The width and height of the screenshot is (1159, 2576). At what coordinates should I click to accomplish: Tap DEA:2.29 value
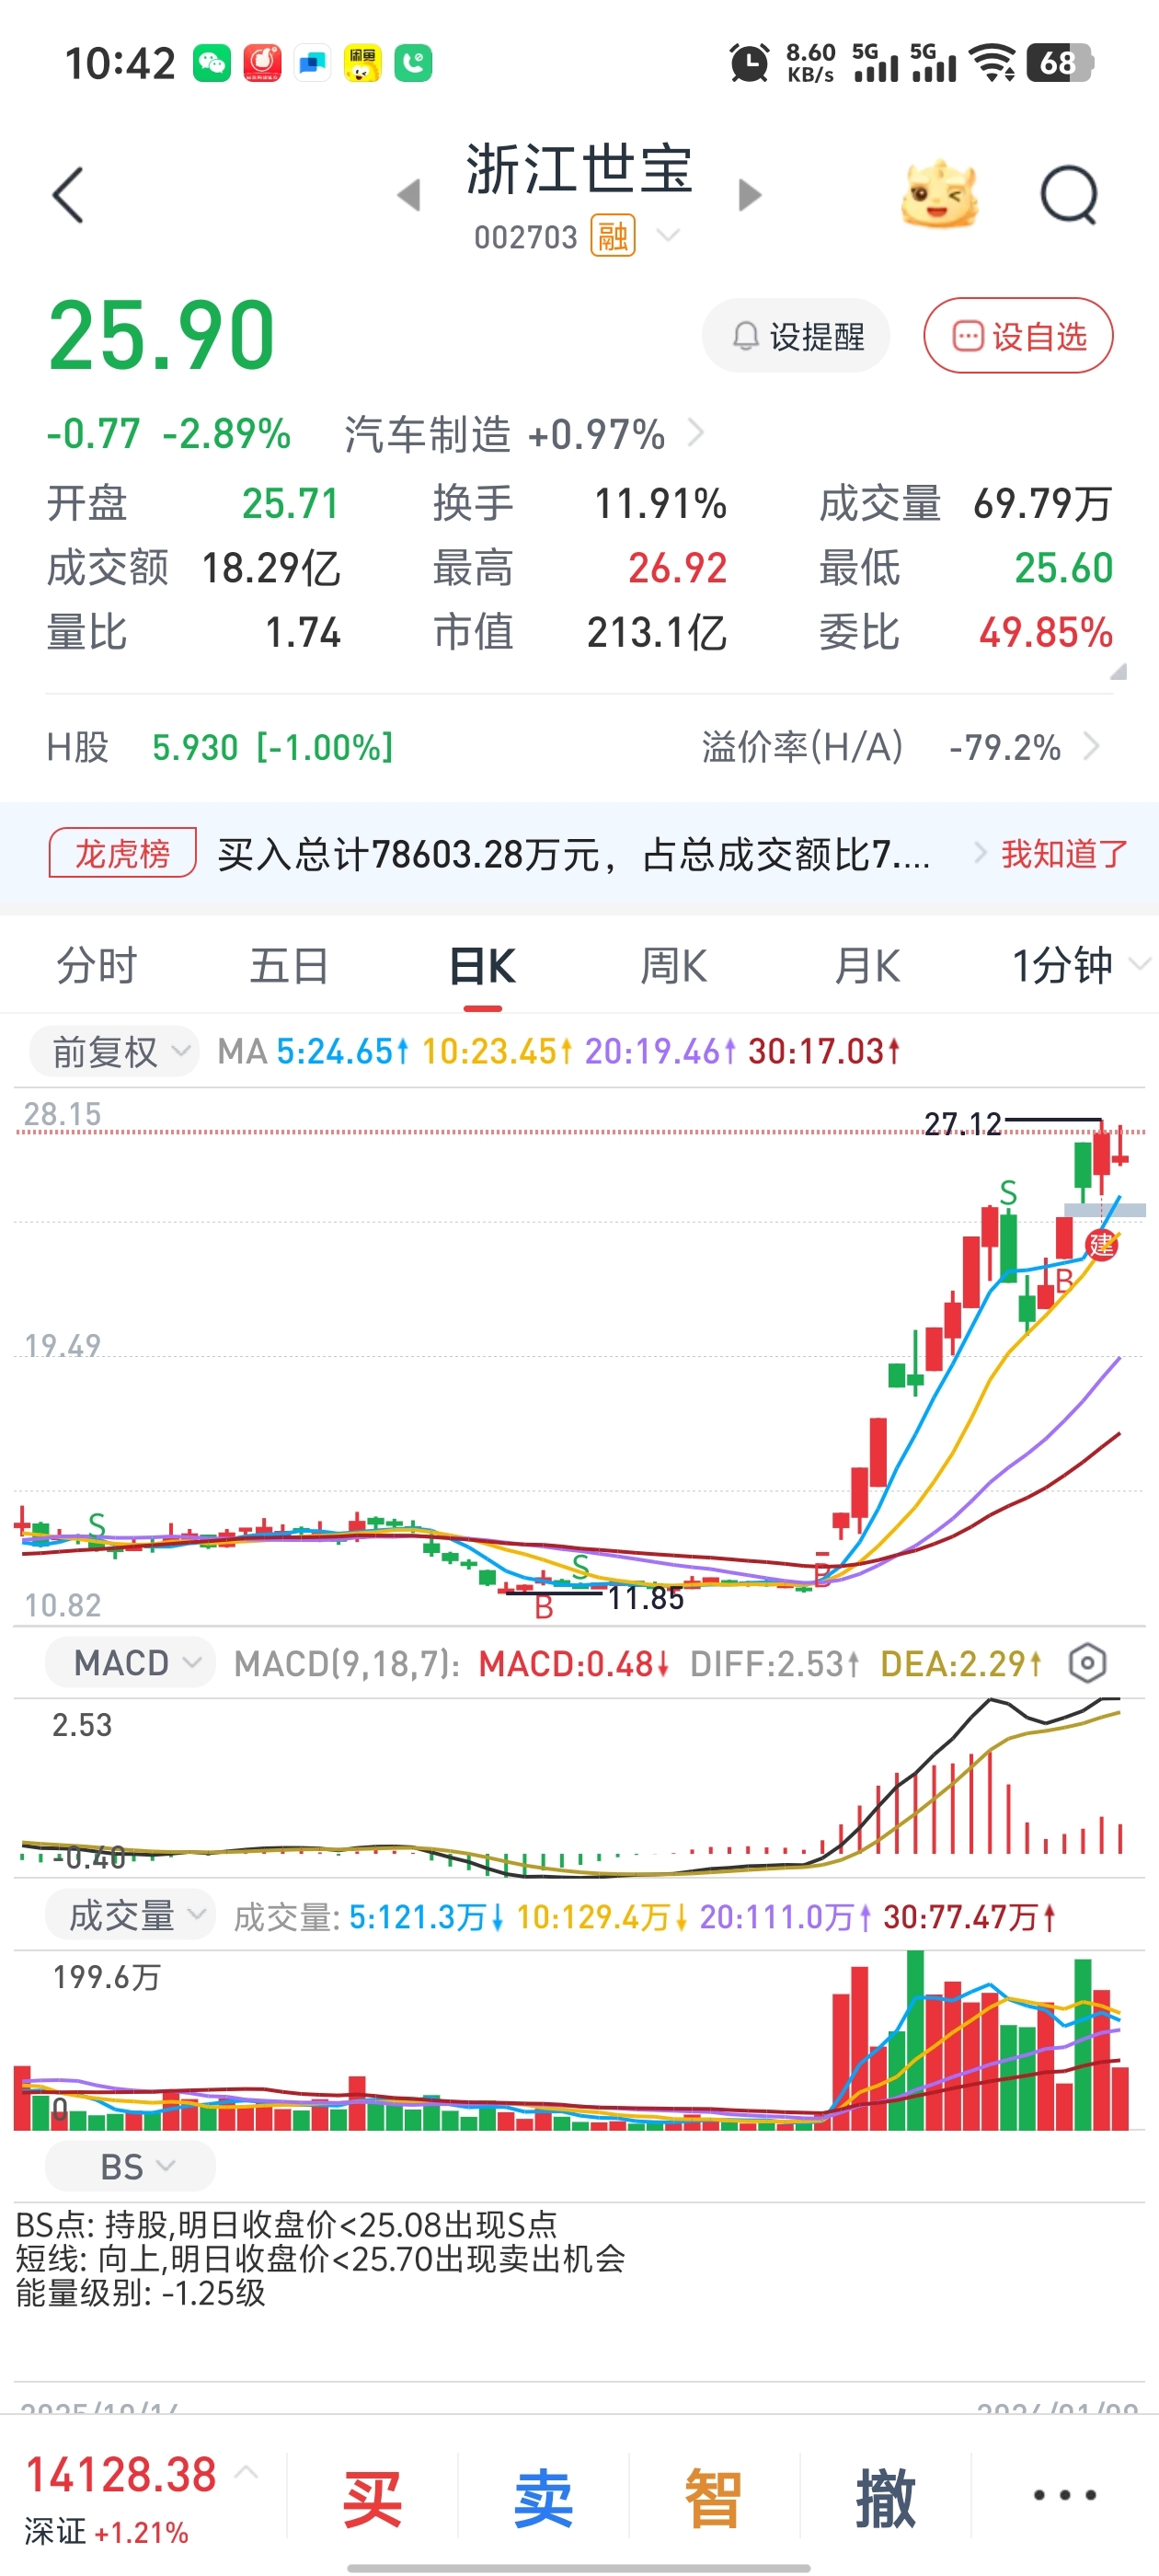point(961,1664)
